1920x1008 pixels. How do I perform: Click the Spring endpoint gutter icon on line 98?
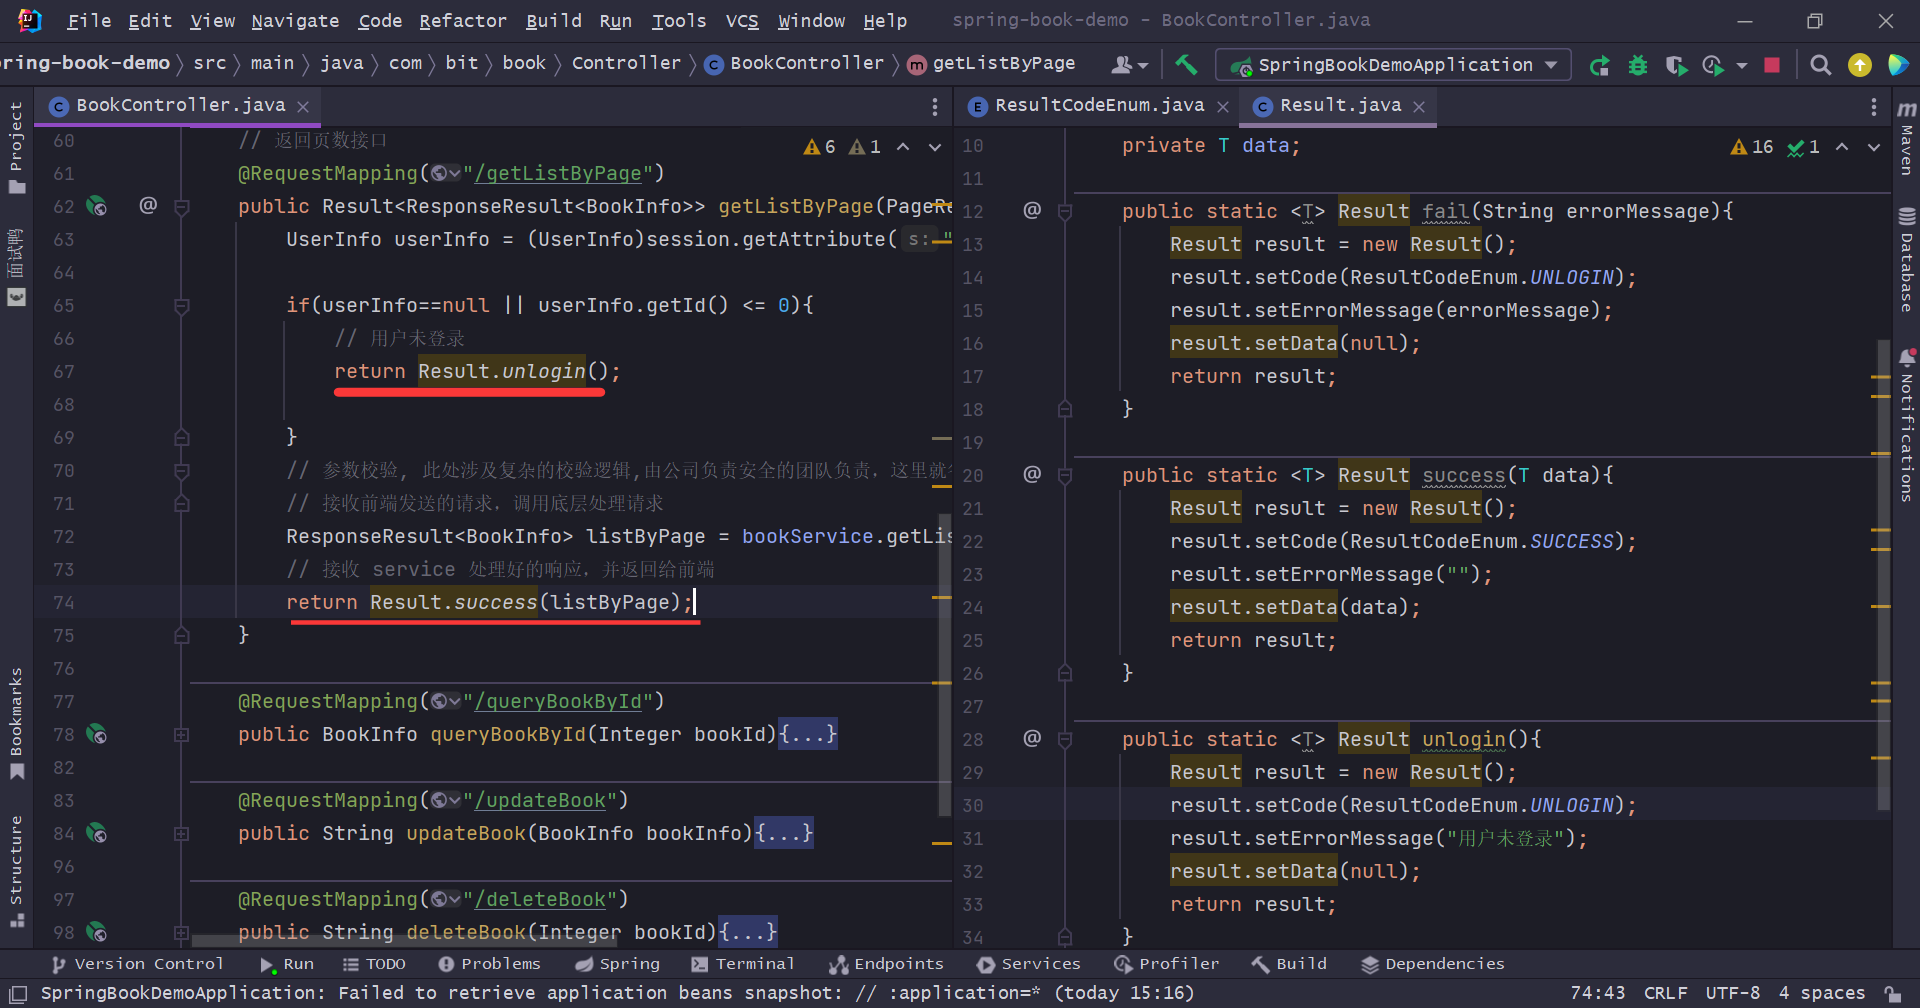pos(97,932)
